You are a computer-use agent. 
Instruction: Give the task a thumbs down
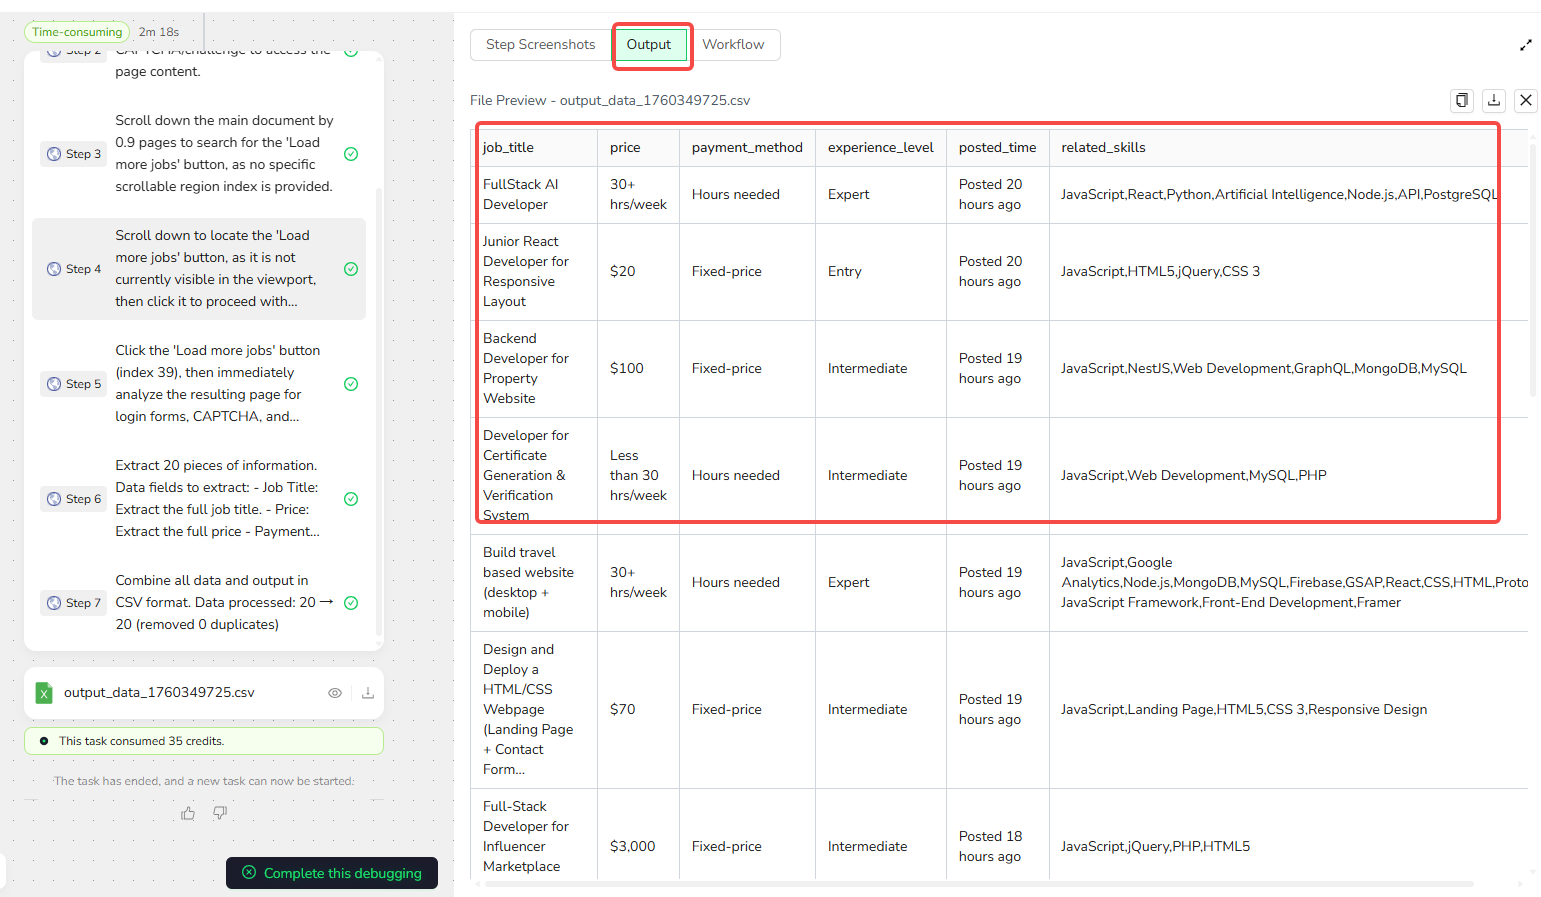pyautogui.click(x=220, y=813)
